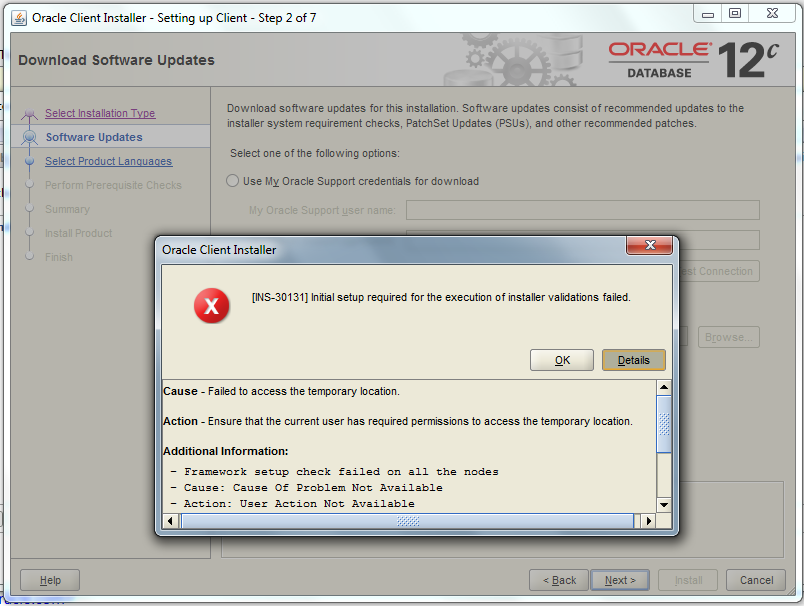Click the INS-30131 error message text
The image size is (807, 606).
(441, 297)
